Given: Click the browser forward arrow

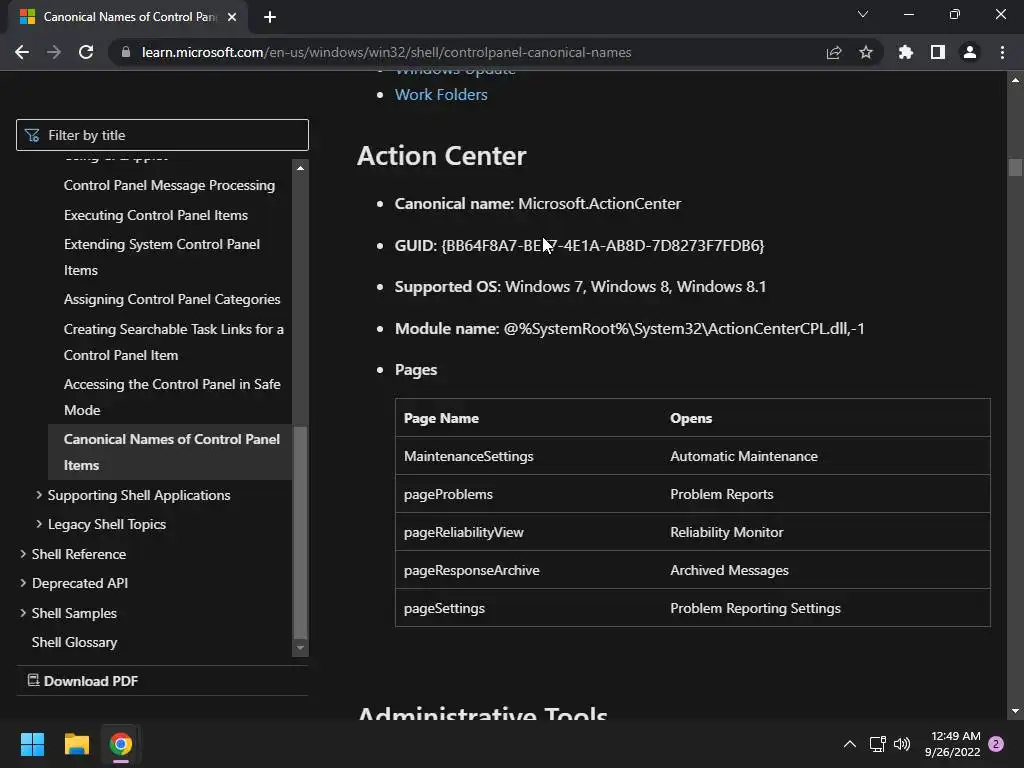Looking at the screenshot, I should [54, 52].
